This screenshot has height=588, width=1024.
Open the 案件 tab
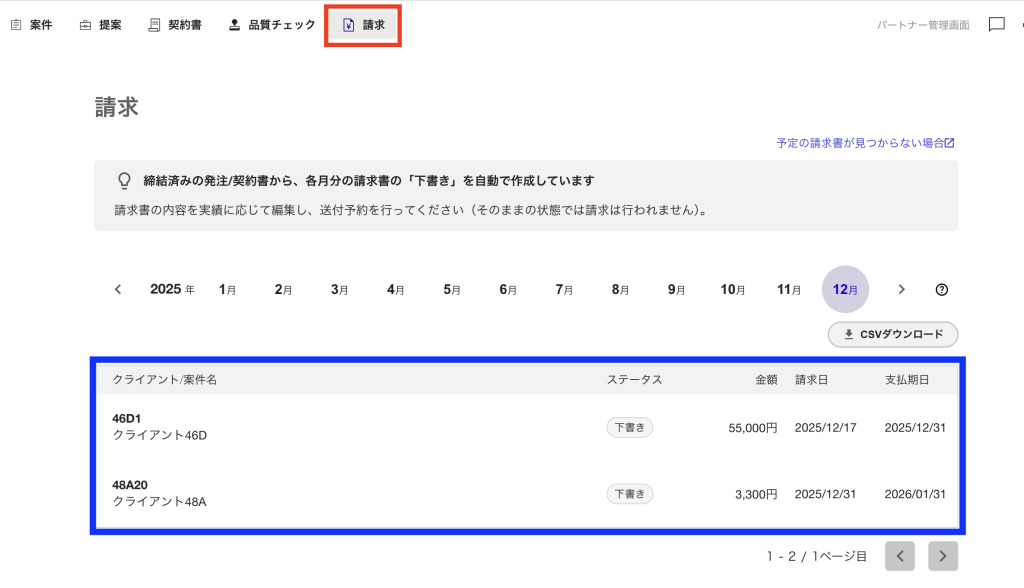[32, 25]
